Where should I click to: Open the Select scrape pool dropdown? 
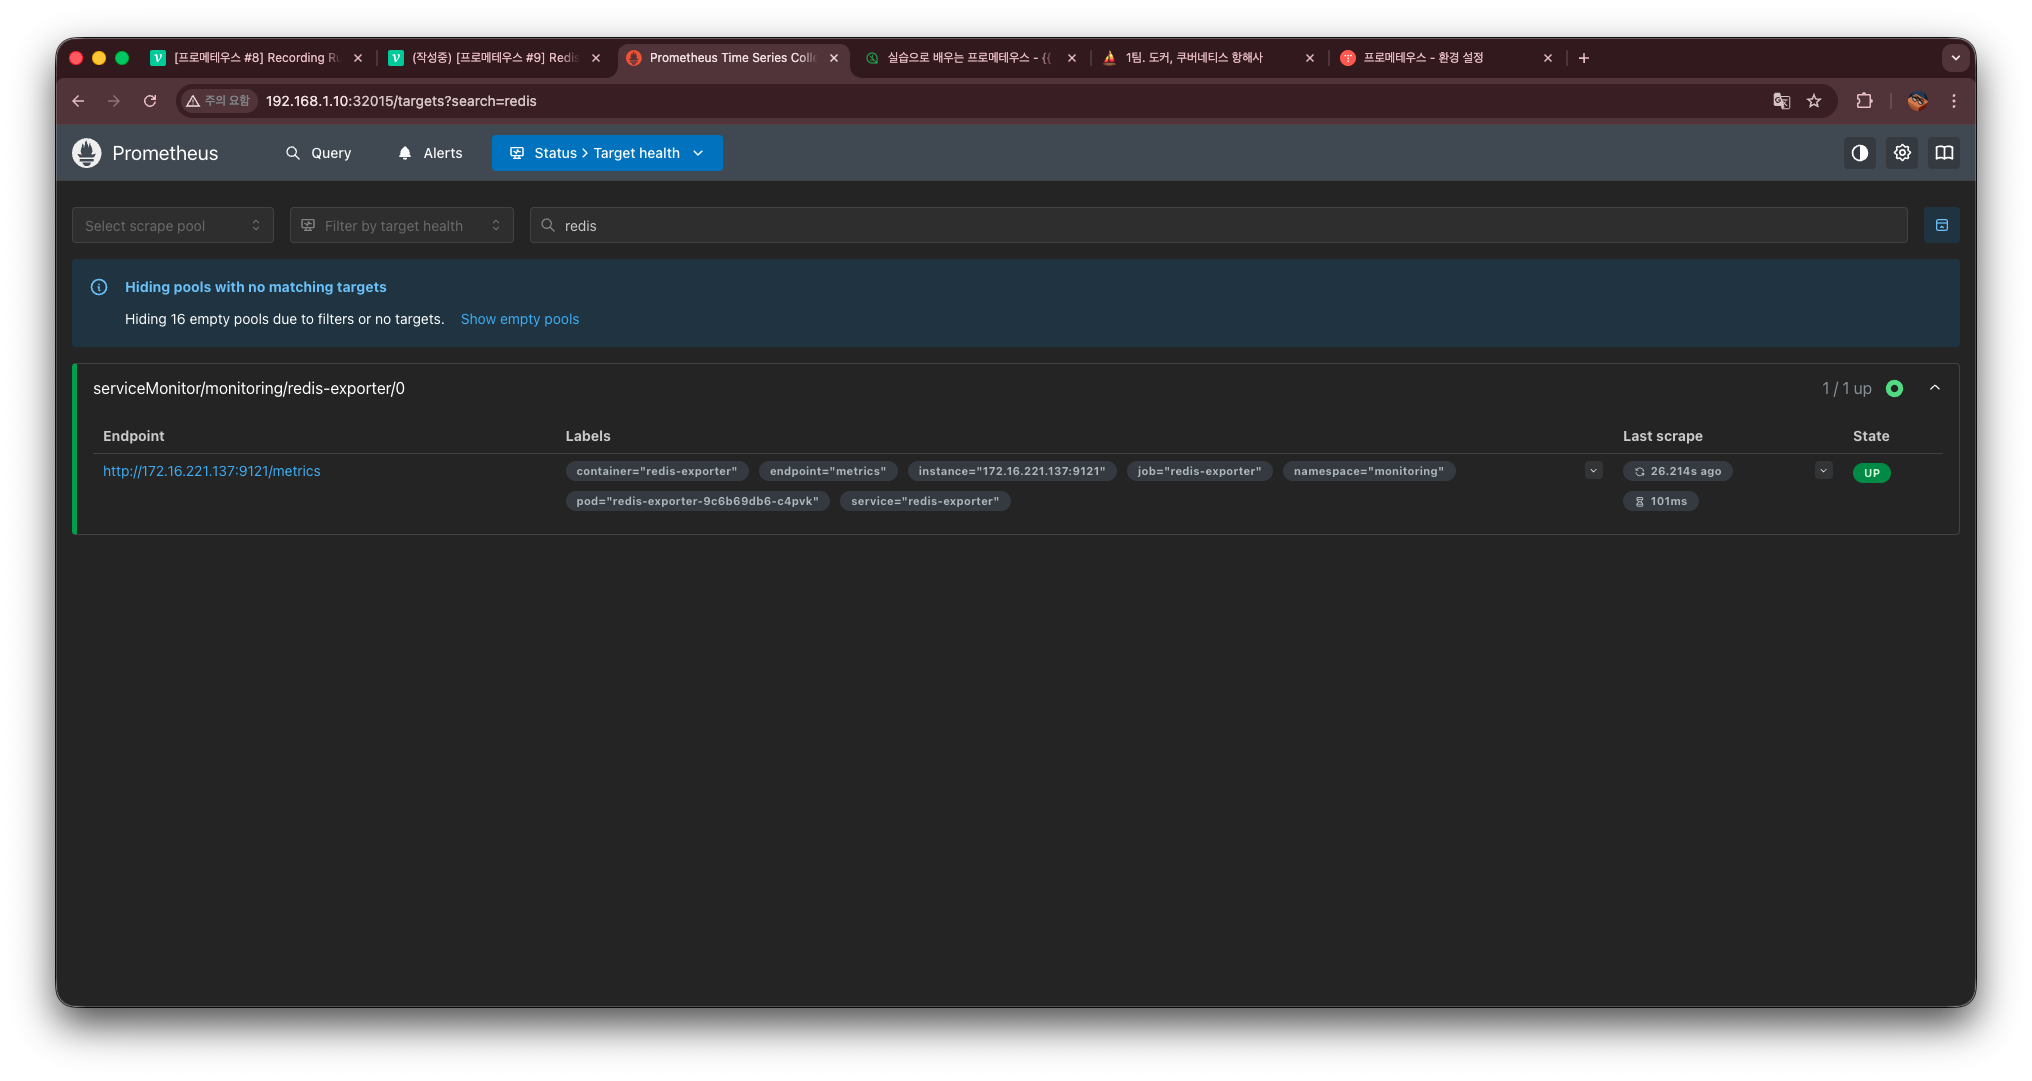pyautogui.click(x=172, y=226)
